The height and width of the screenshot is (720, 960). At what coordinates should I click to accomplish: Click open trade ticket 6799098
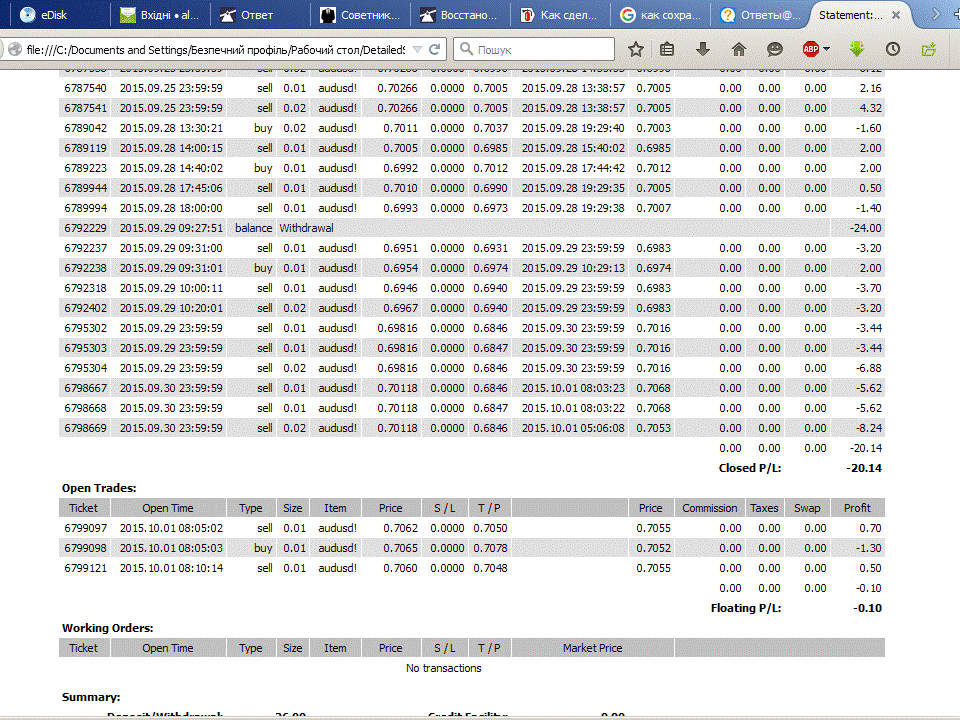pyautogui.click(x=85, y=548)
